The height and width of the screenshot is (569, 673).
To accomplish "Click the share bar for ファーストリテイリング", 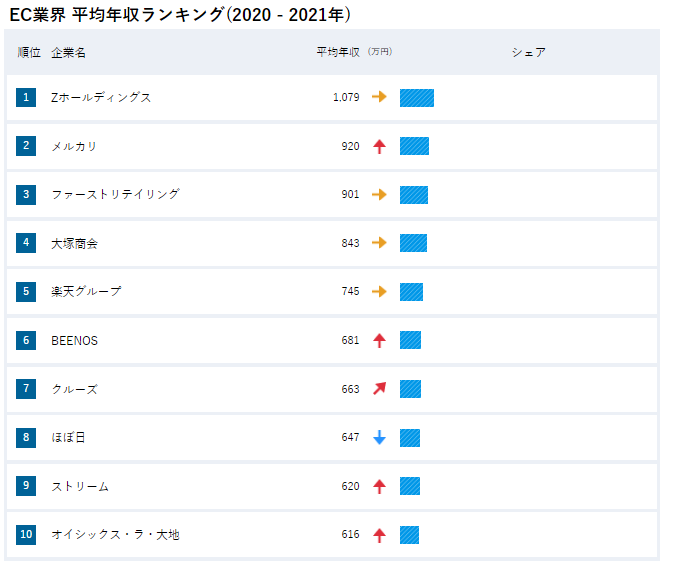I will tap(414, 195).
